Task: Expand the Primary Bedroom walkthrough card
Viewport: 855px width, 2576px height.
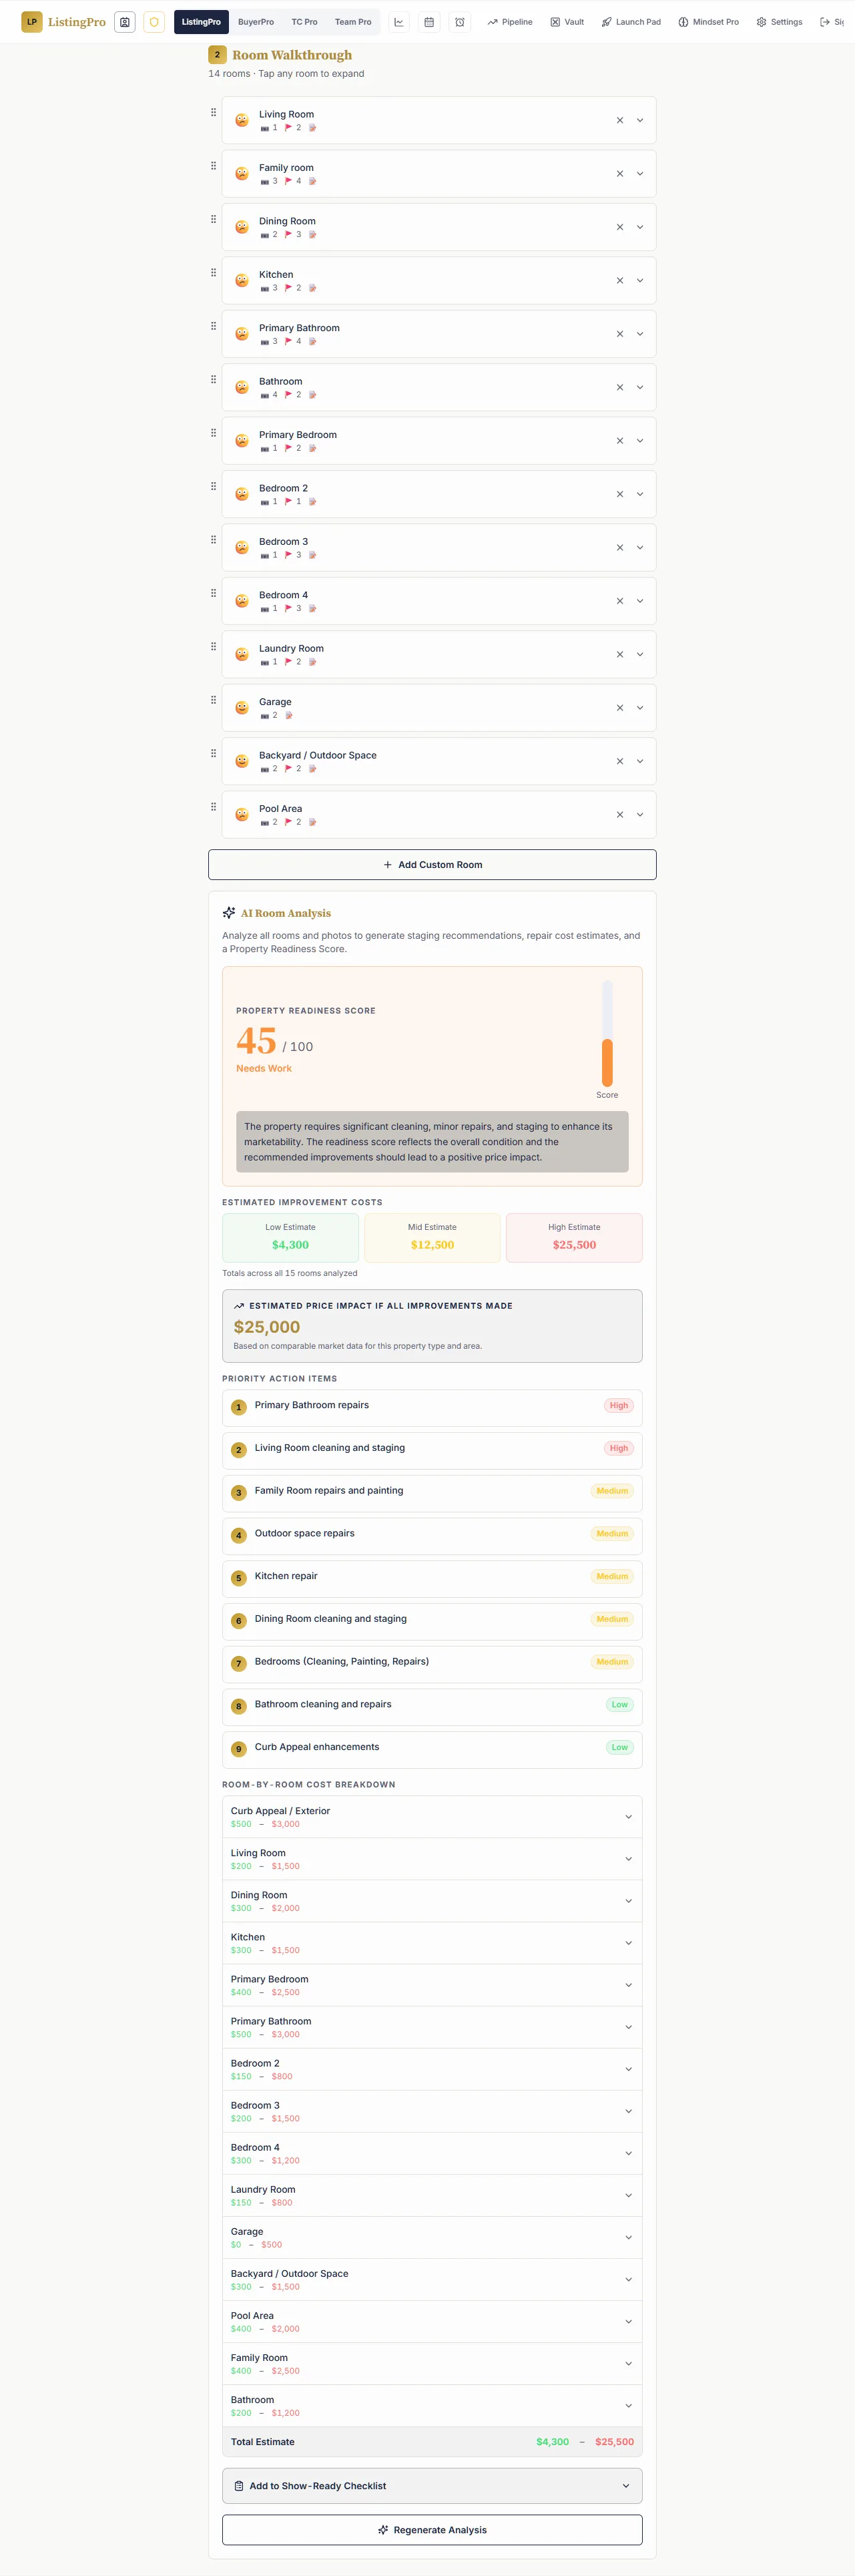Action: (x=640, y=441)
